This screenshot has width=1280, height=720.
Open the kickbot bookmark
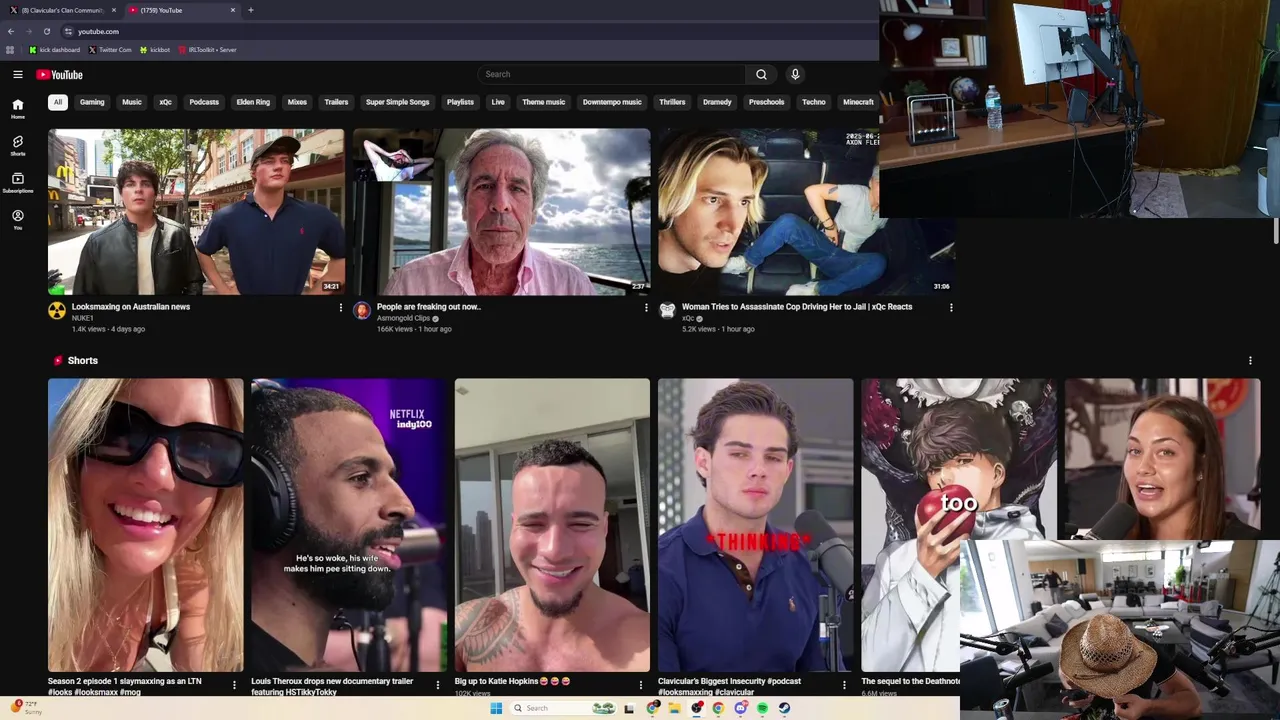[155, 49]
